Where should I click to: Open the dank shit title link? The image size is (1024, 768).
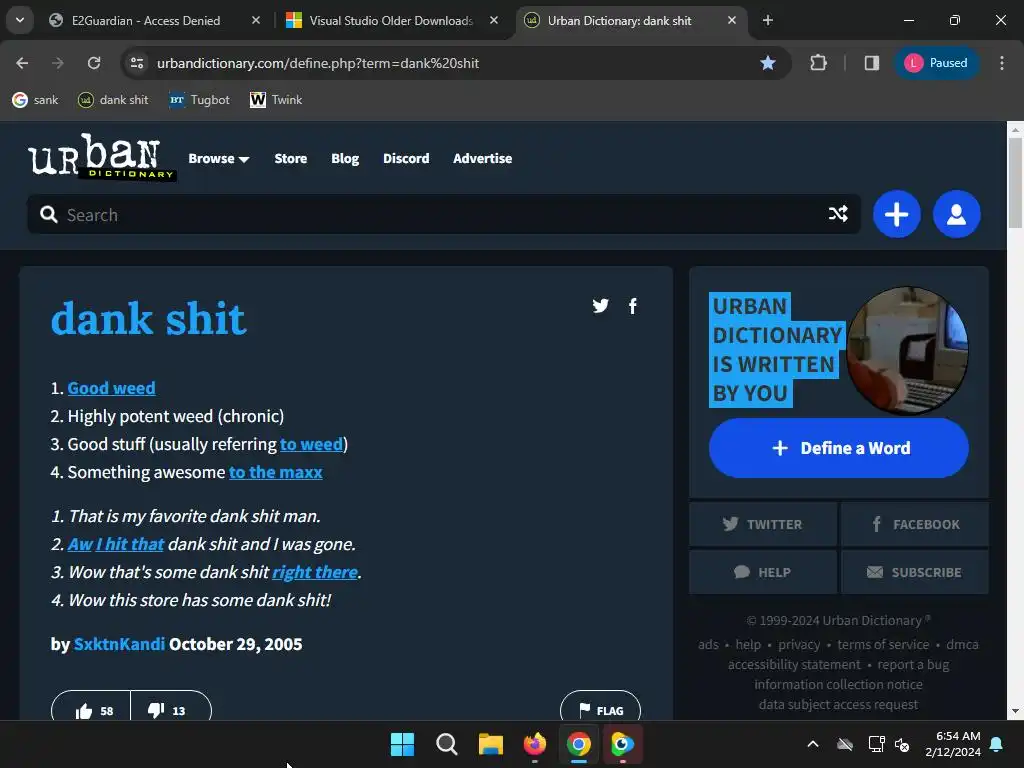pos(148,319)
